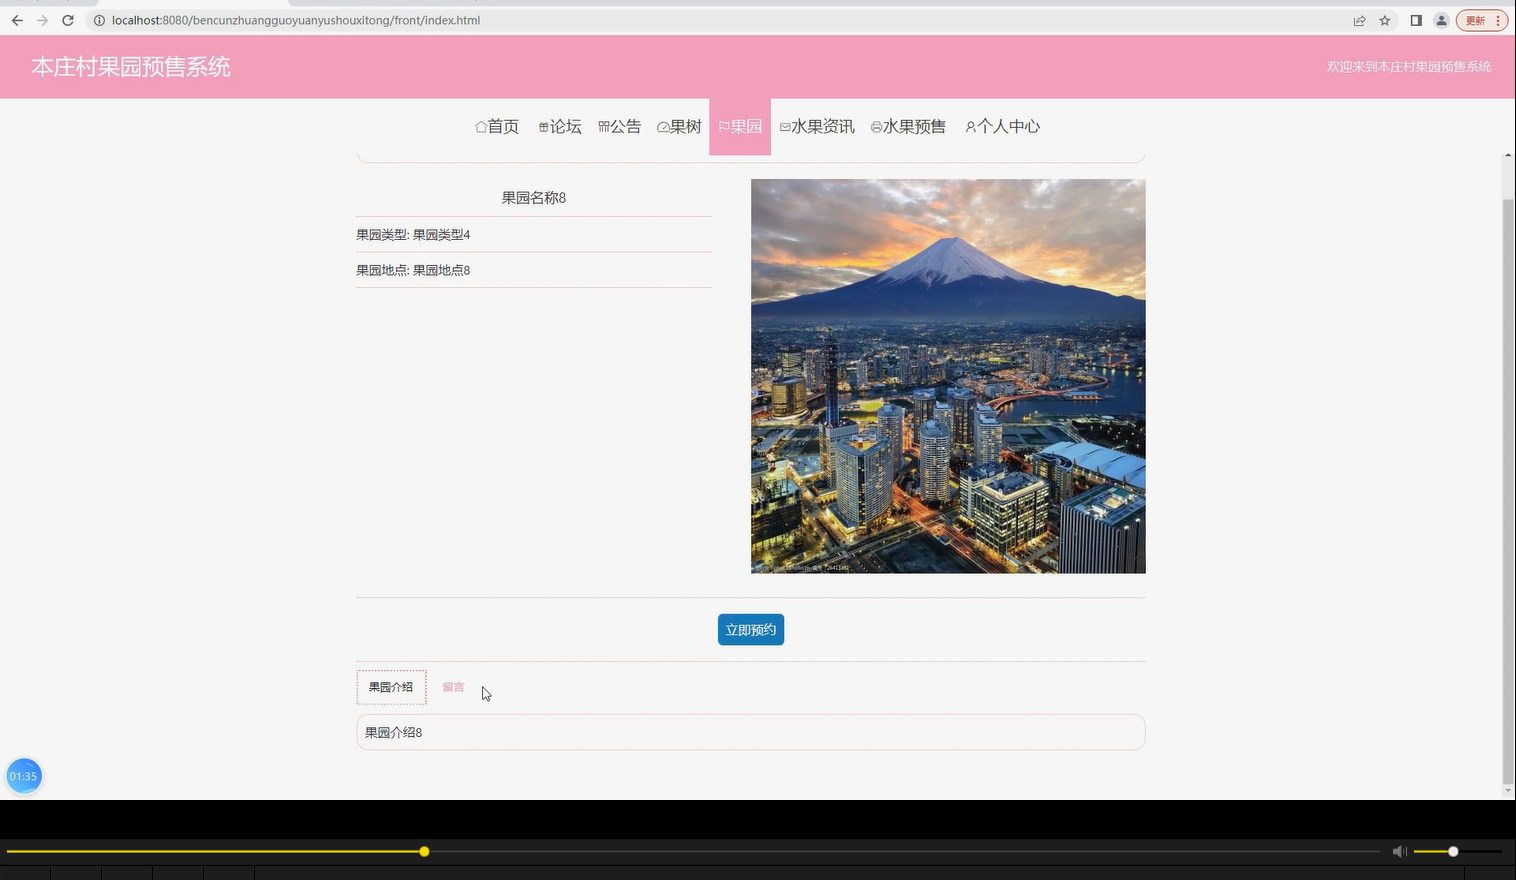This screenshot has width=1516, height=880.
Task: Open 个人中心 via the person icon
Action: [969, 126]
